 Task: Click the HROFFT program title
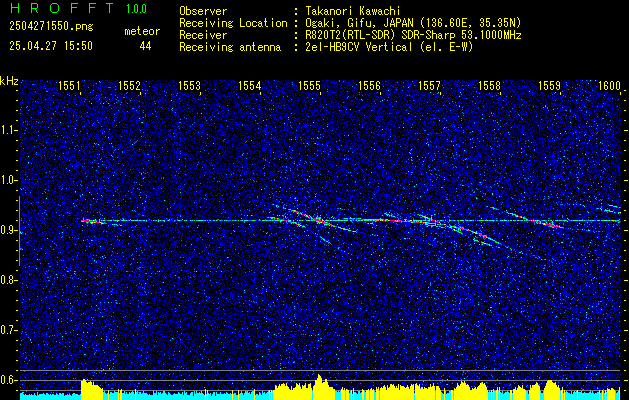tap(62, 8)
